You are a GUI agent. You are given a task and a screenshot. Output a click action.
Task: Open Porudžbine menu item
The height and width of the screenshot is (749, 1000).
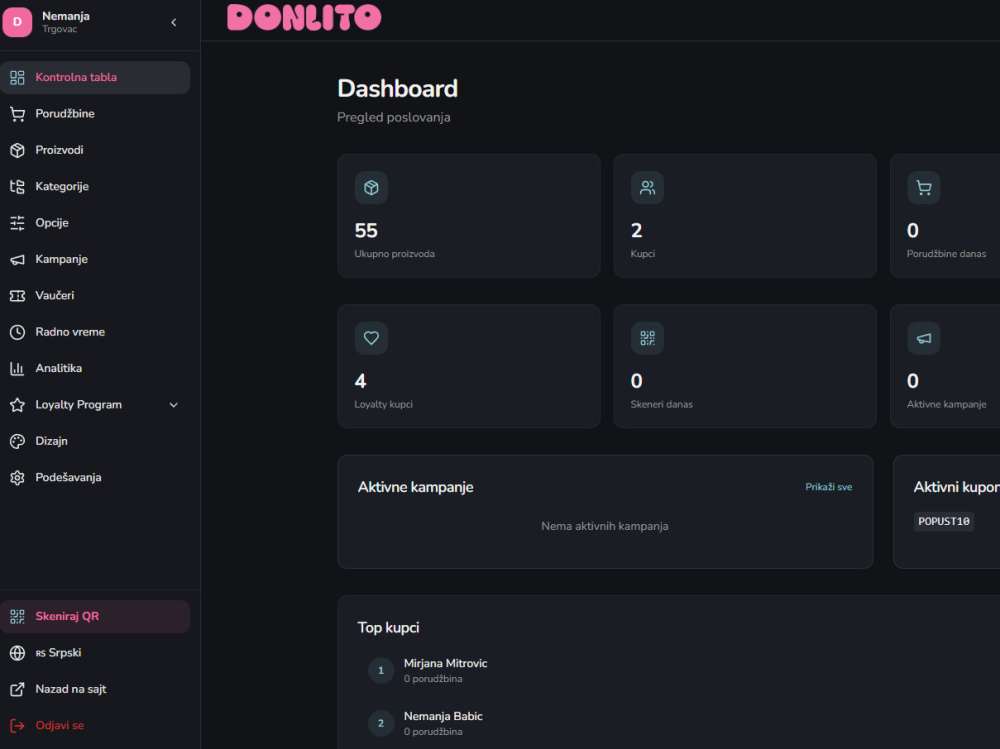point(95,114)
